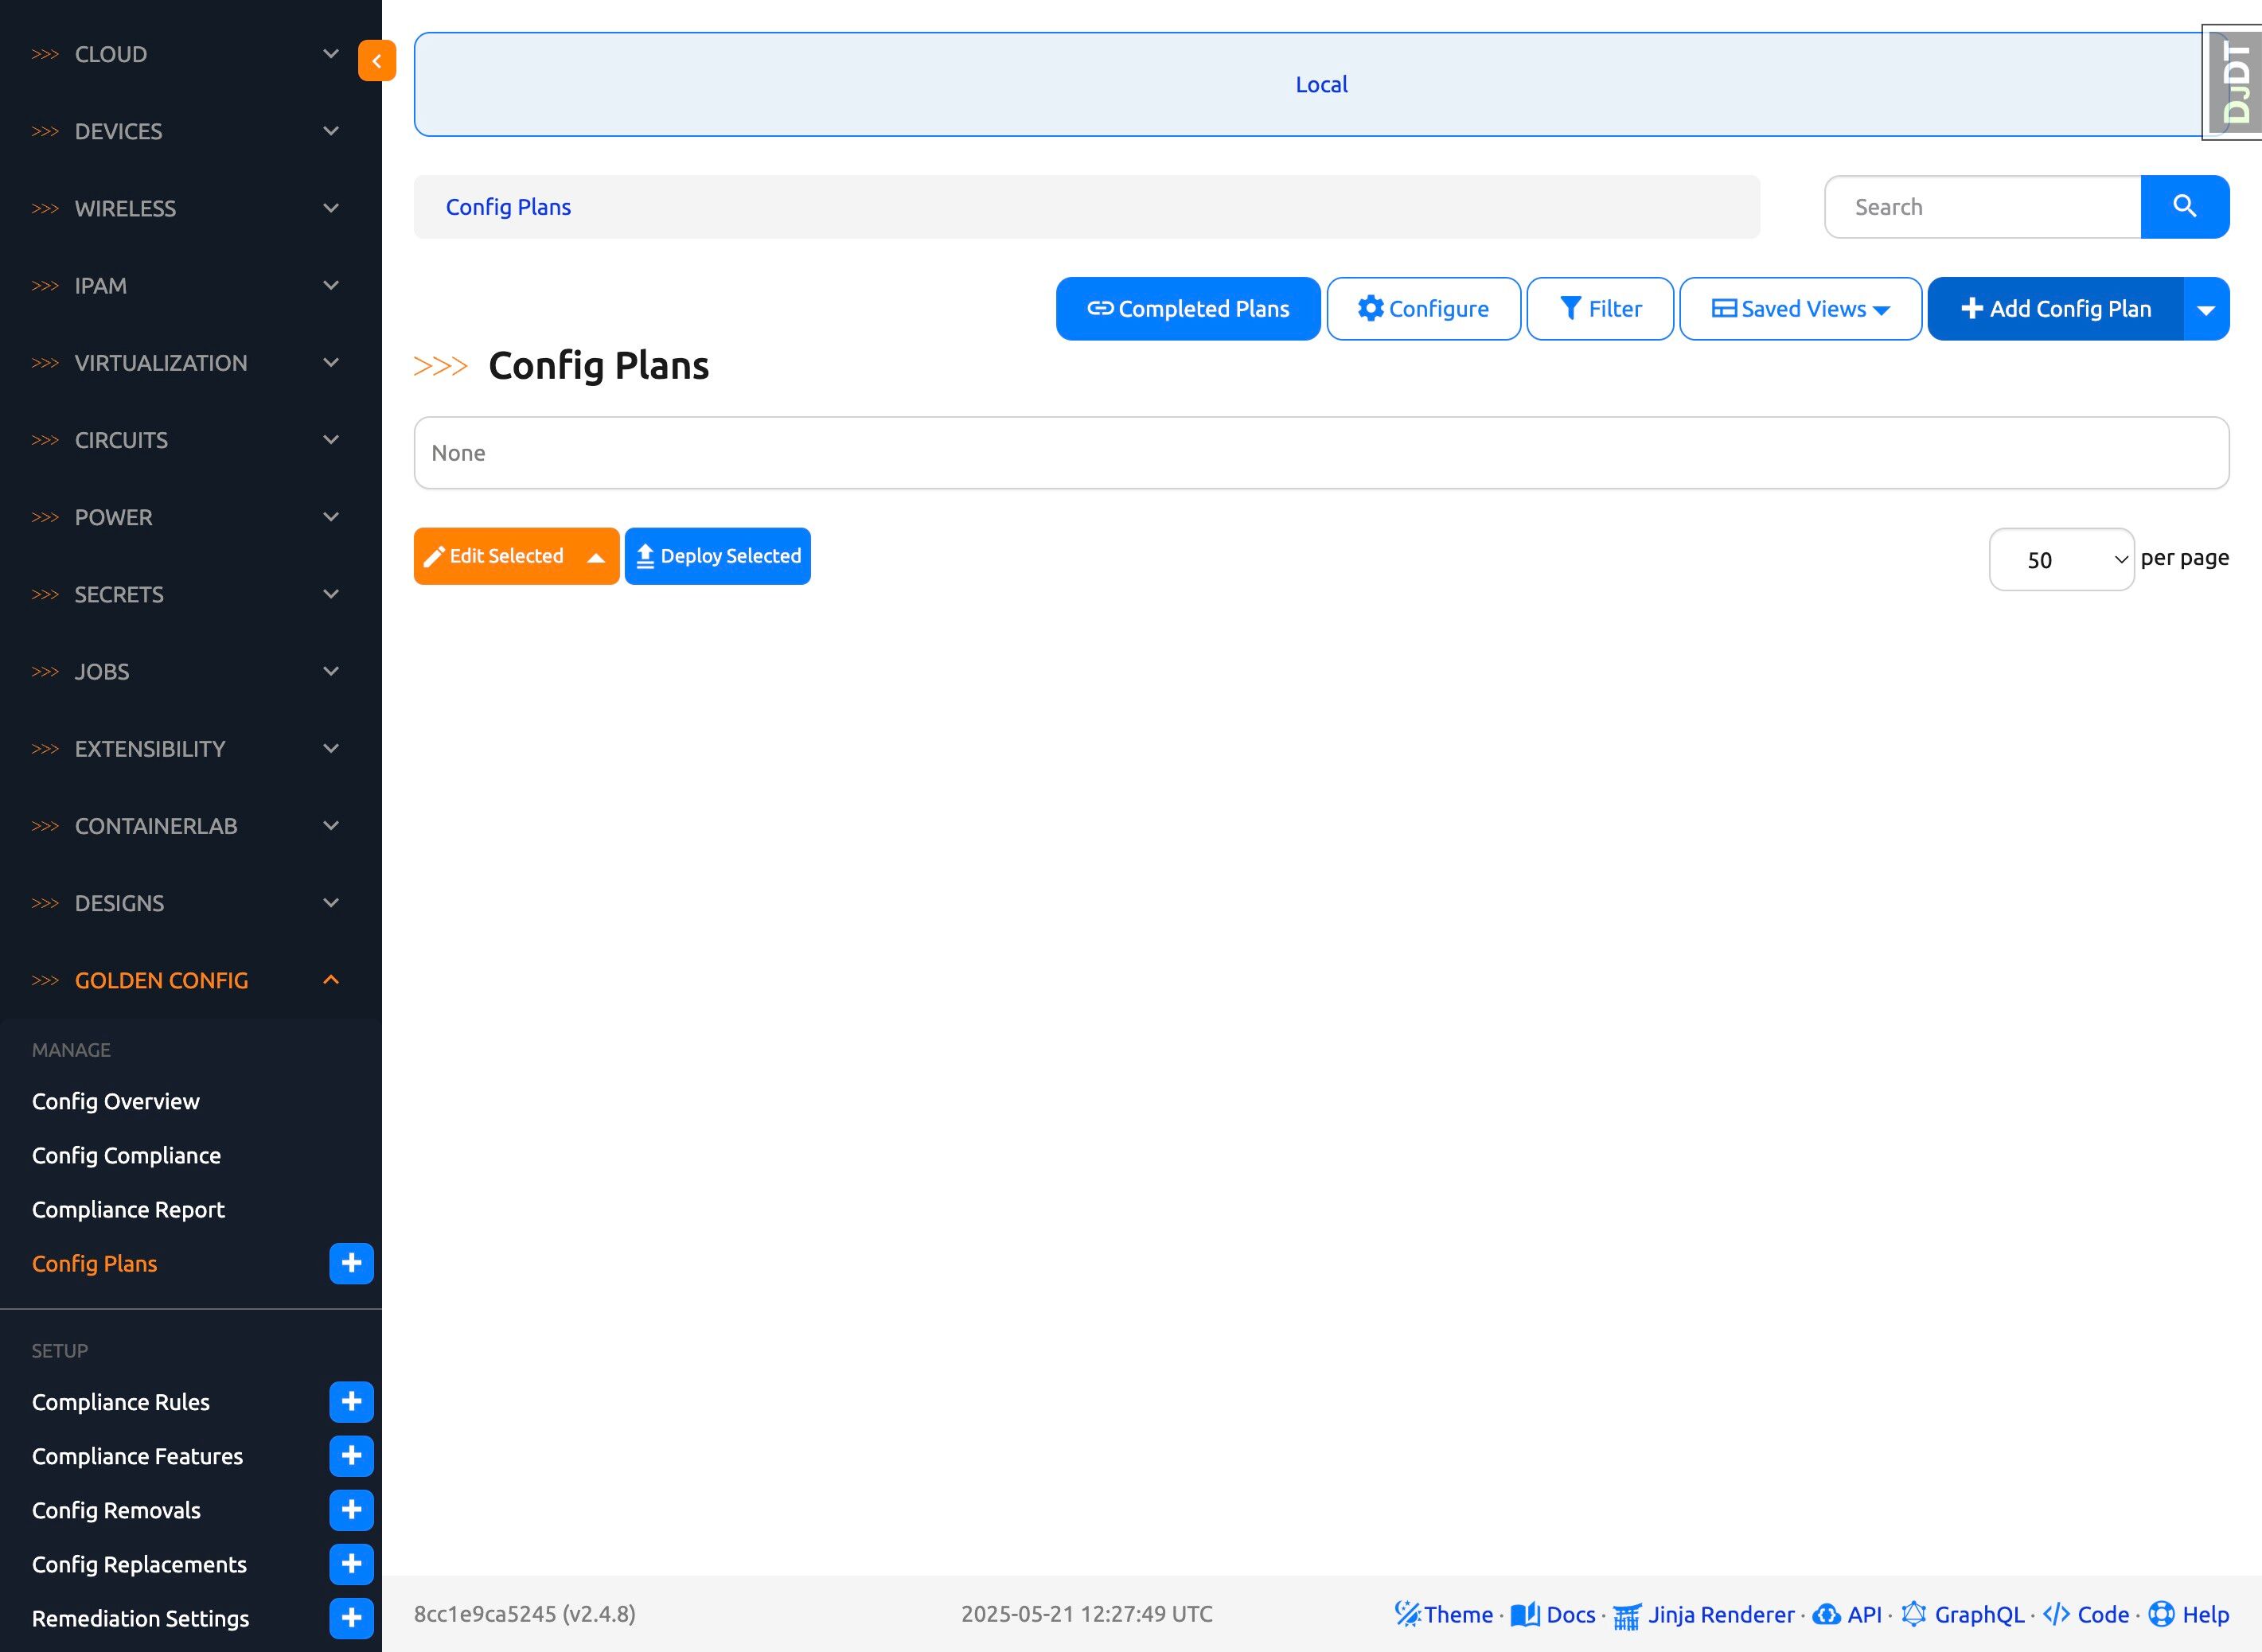Screen dimensions: 2262x1652
Task: Open Config Compliance from the sidebar
Action: pyautogui.click(x=126, y=1155)
